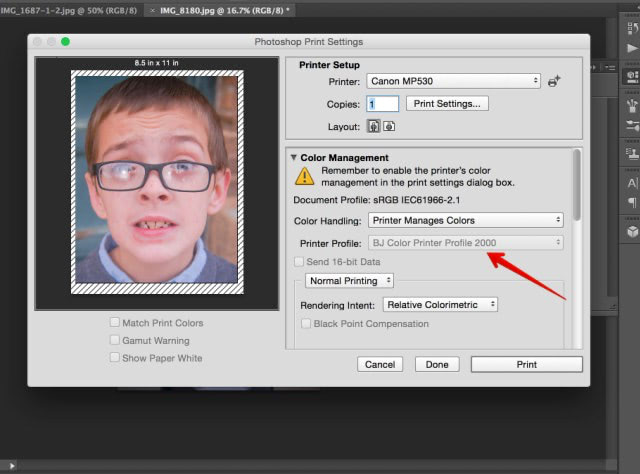Open Rendering Intent dropdown
The height and width of the screenshot is (474, 640).
pos(440,305)
